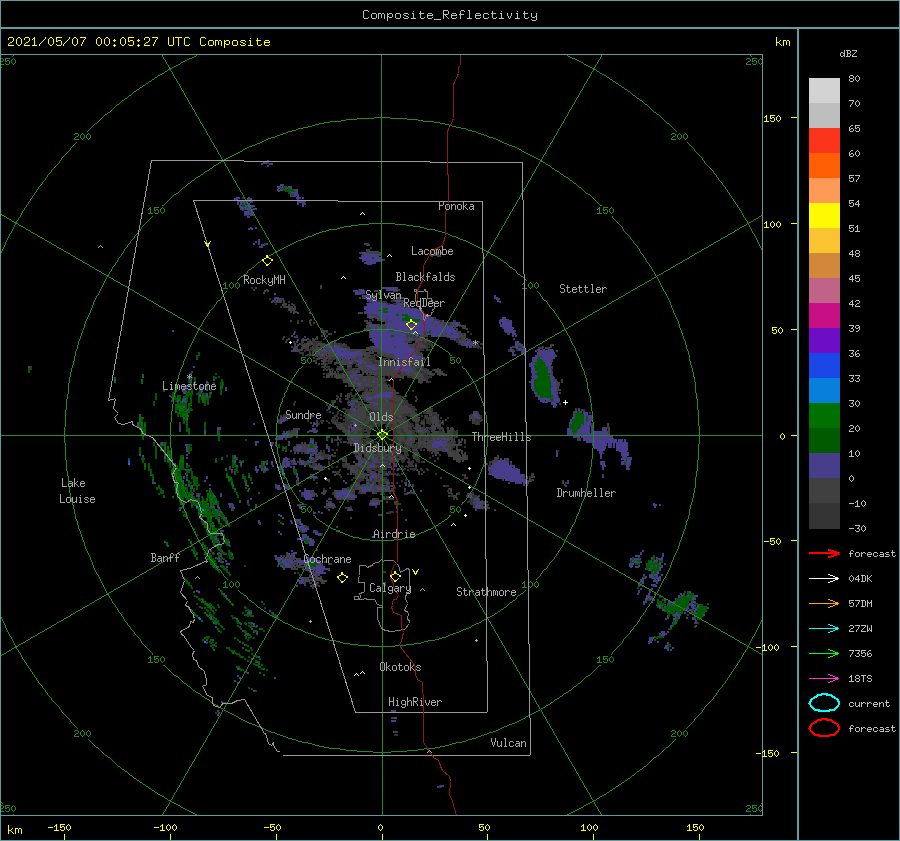Click the 150 tick on right axis
This screenshot has height=841, width=900.
(772, 118)
